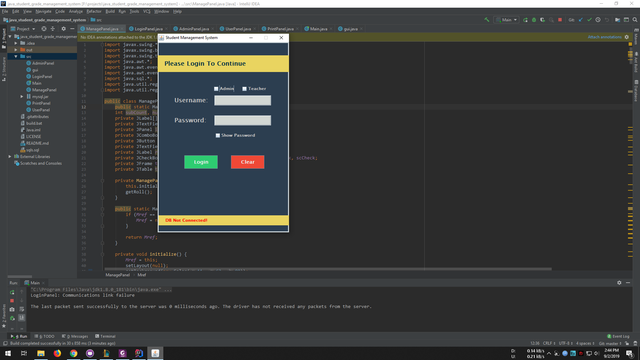Image resolution: width=640 pixels, height=360 pixels.
Task: Click Locate/scroll-from-source target icon in Project panel
Action: (44, 29)
